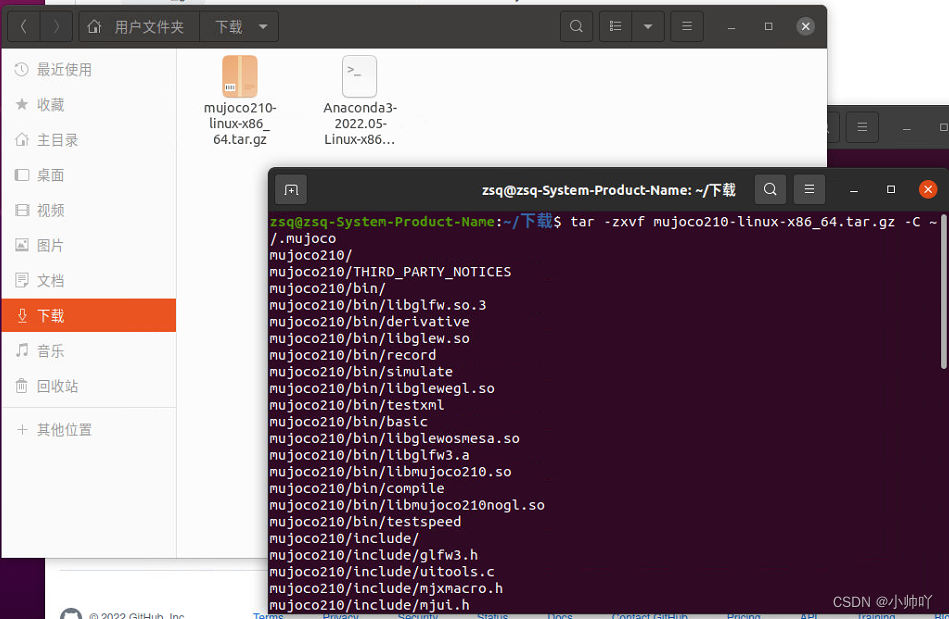The image size is (949, 619).
Task: Click the mujoco210/bin/libglewegl.so output line
Action: [382, 388]
